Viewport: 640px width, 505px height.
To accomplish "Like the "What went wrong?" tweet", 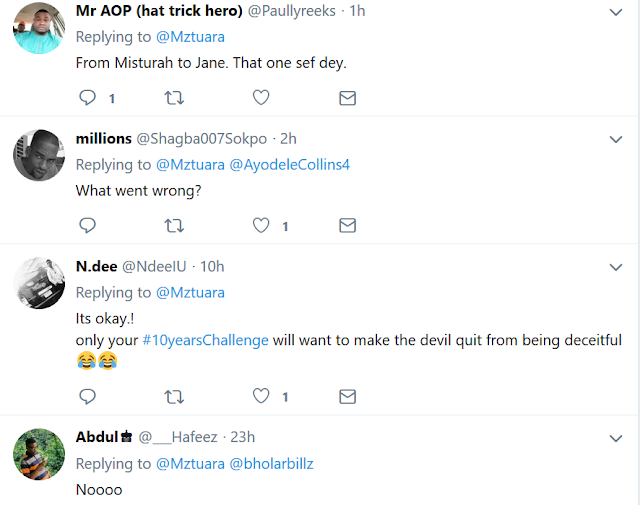I will [260, 226].
